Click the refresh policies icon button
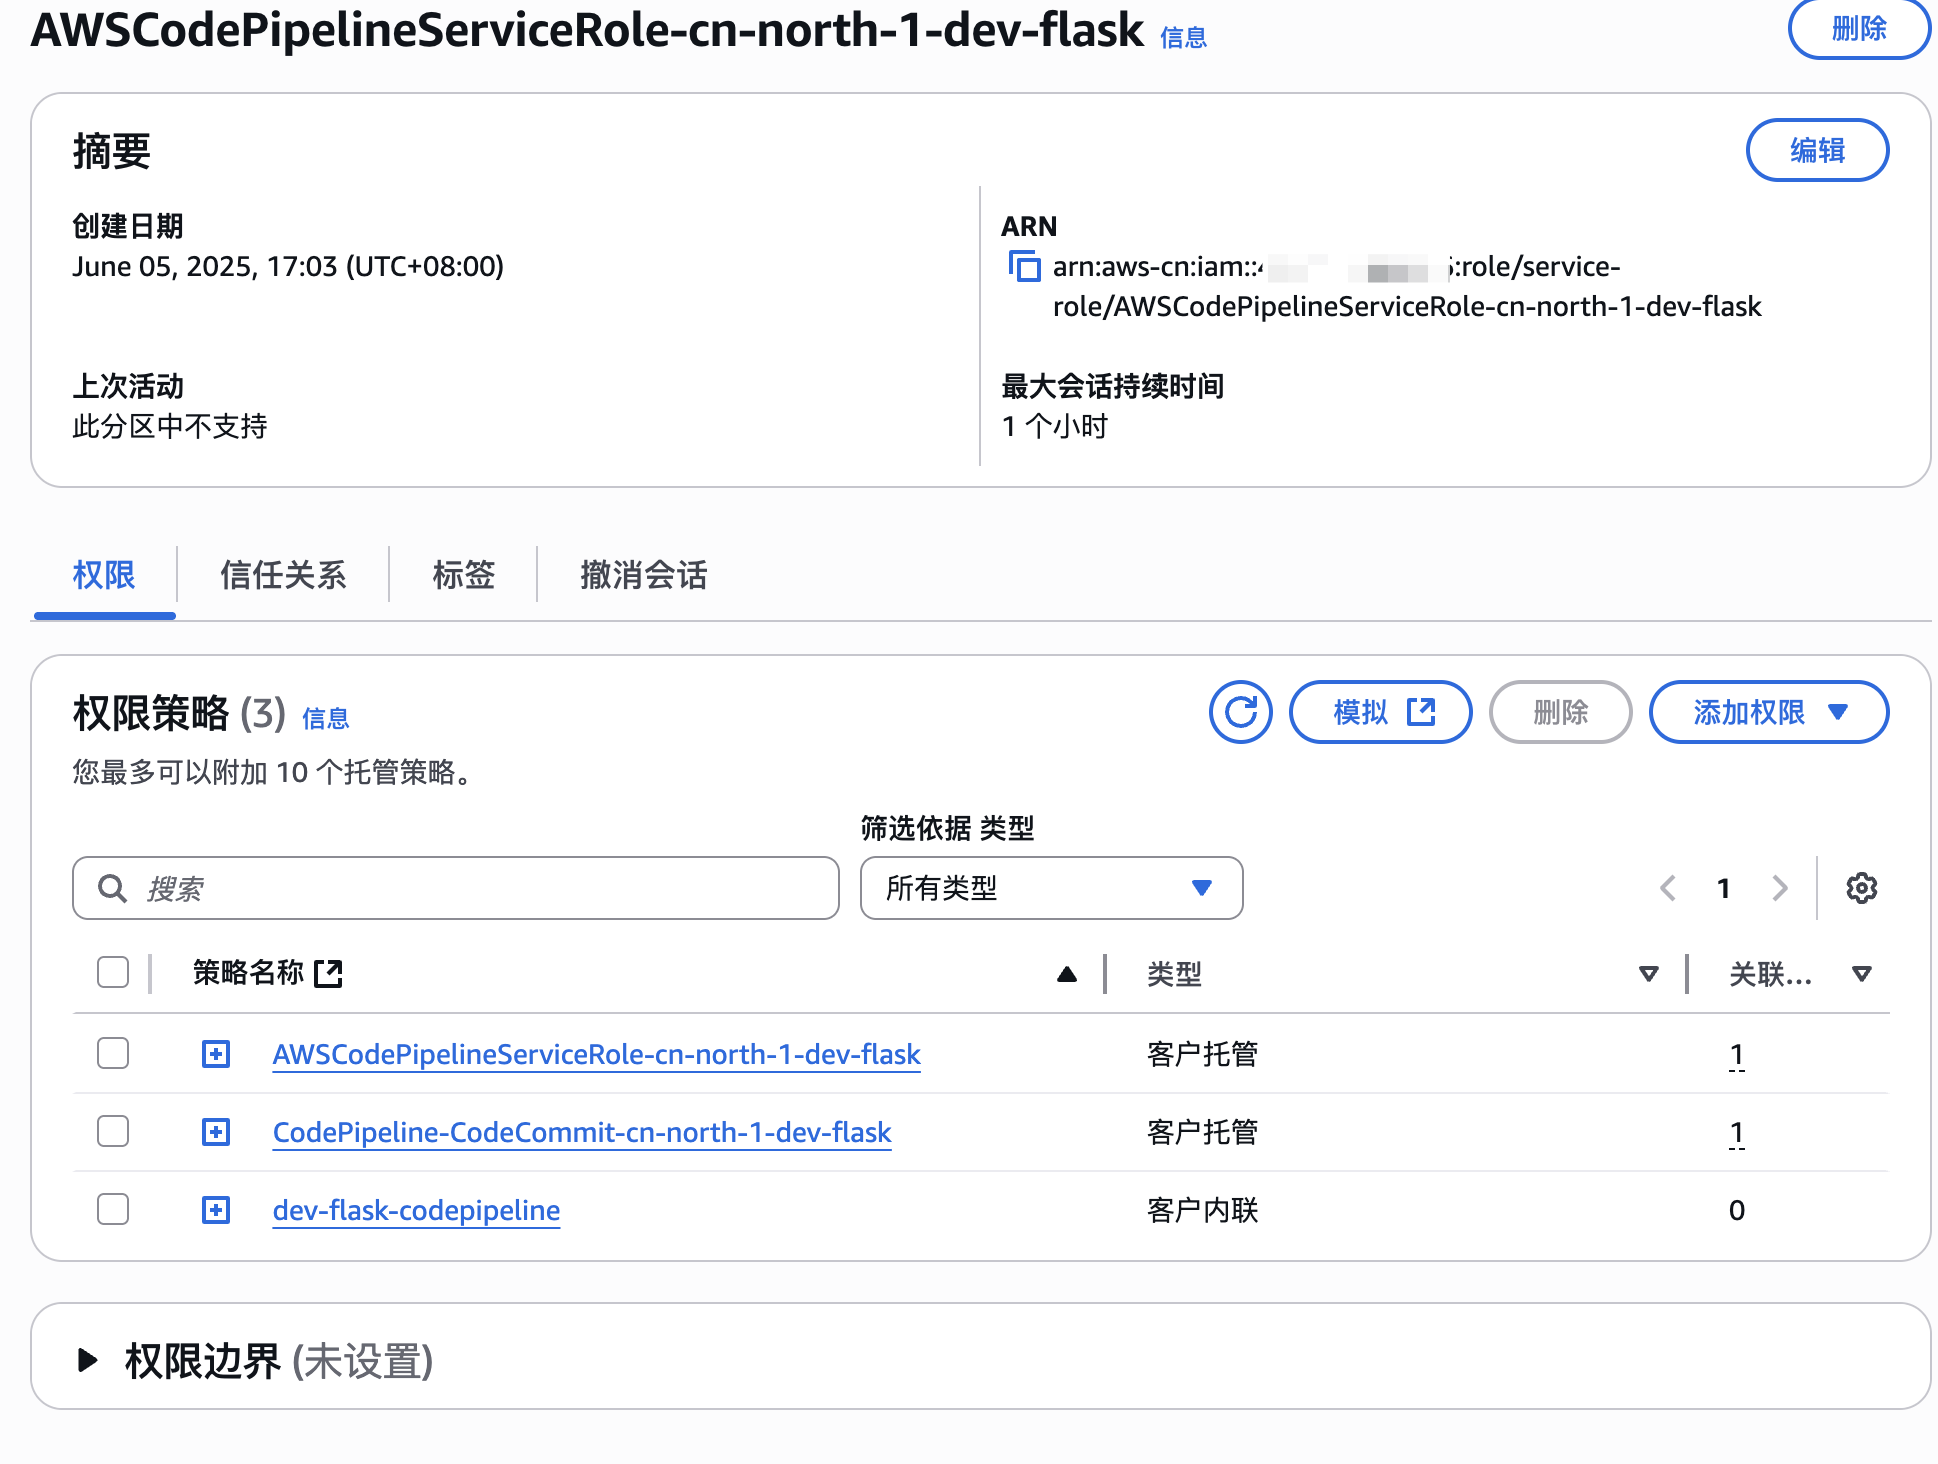 point(1240,712)
